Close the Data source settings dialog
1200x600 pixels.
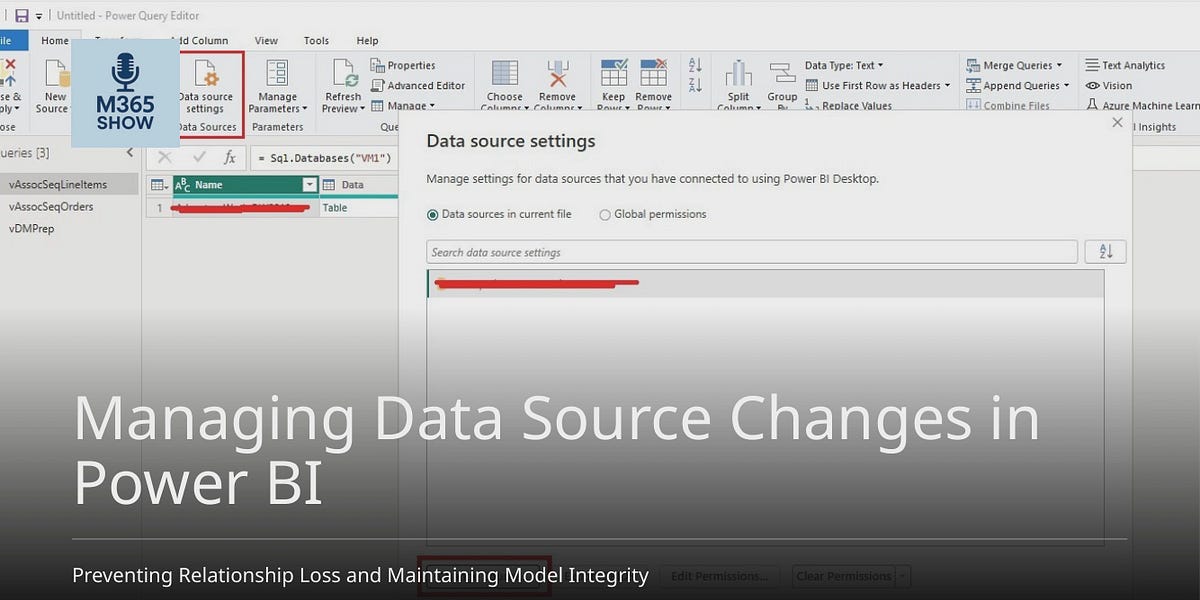click(x=1117, y=122)
